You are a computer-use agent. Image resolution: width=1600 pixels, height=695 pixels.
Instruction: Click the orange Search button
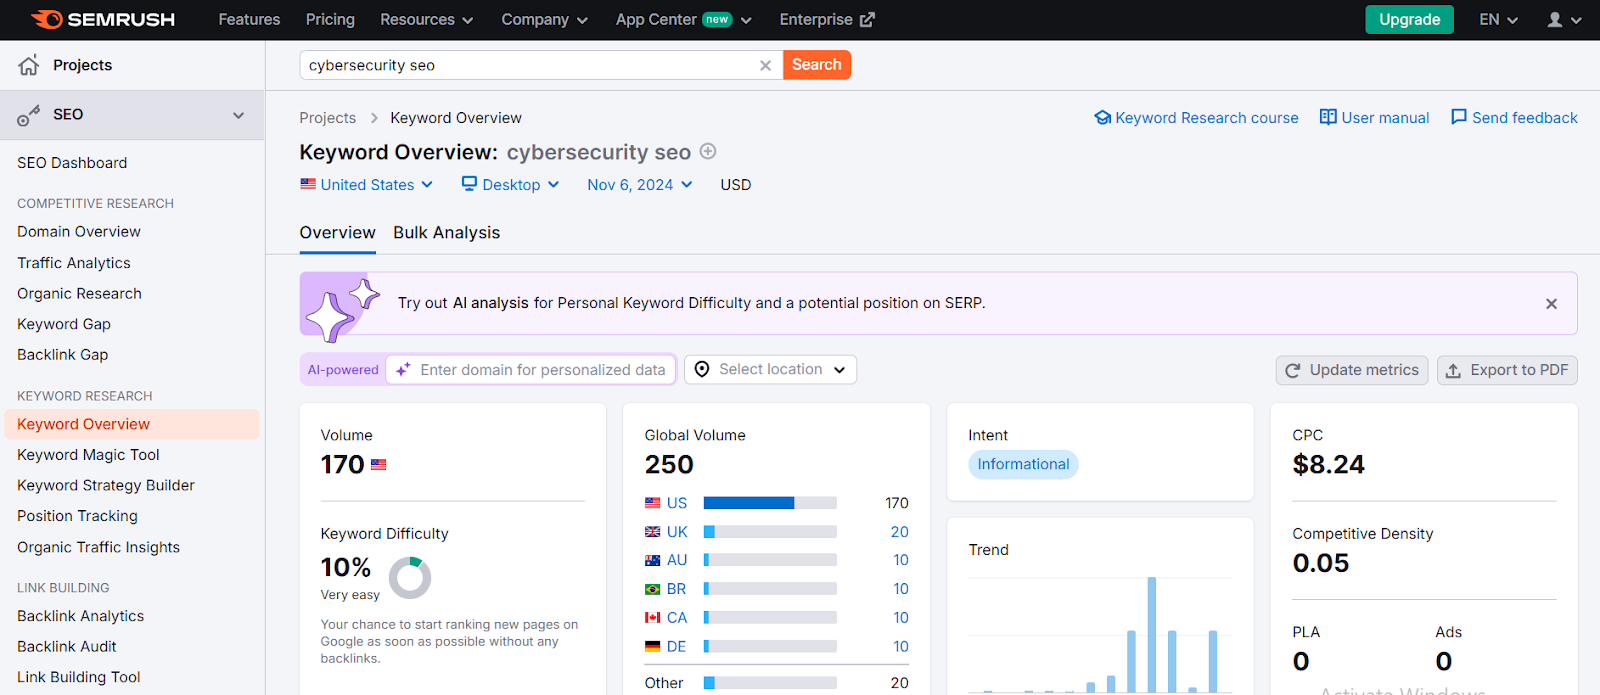[x=817, y=65]
